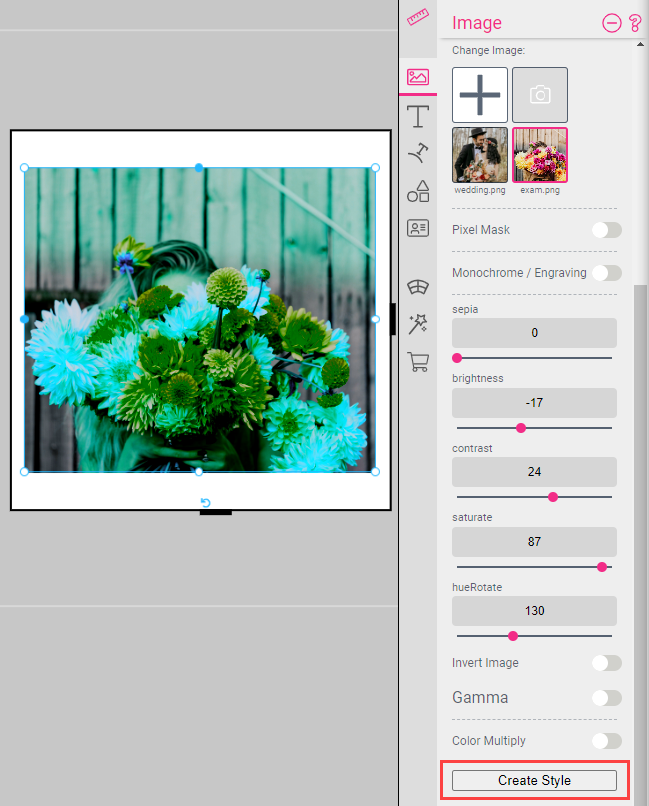Open the camera capture button

[x=540, y=95]
